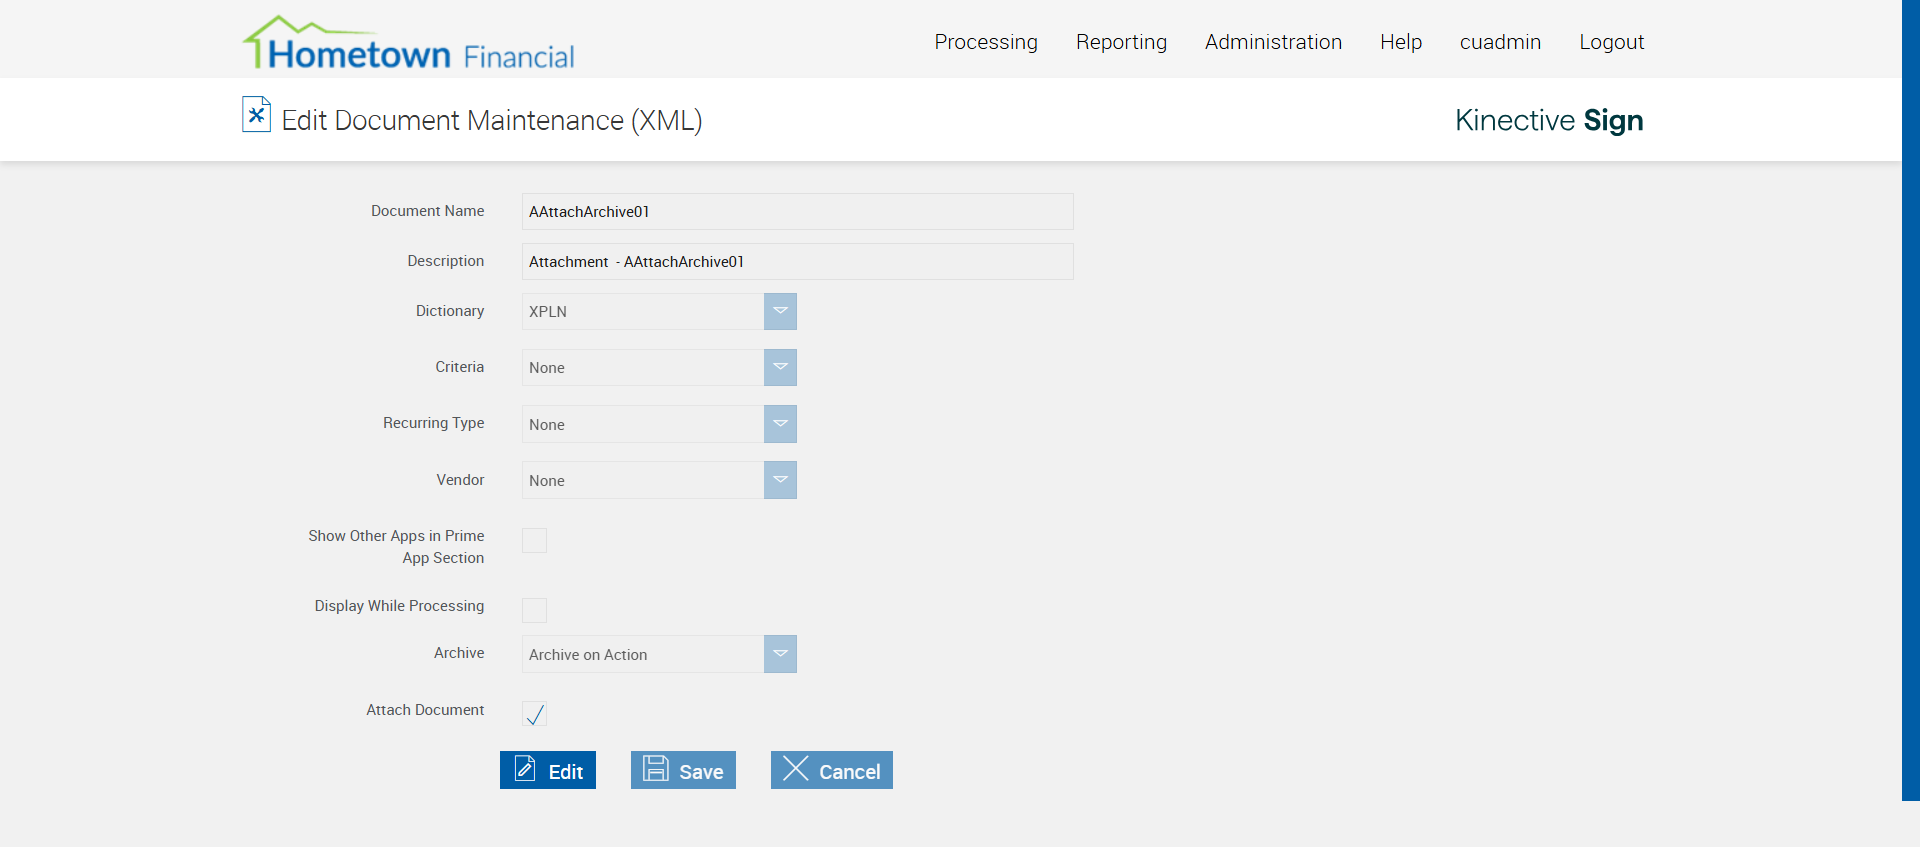
Task: Toggle Show Other Apps in Prime checkbox
Action: [535, 541]
